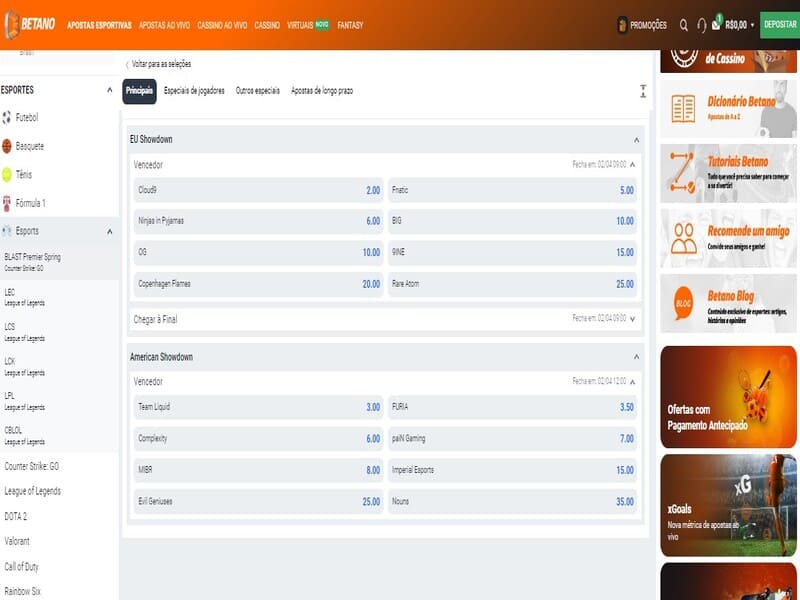Bet on Ninjas in Pyjamas at 6.00
The height and width of the screenshot is (600, 800).
pos(258,221)
